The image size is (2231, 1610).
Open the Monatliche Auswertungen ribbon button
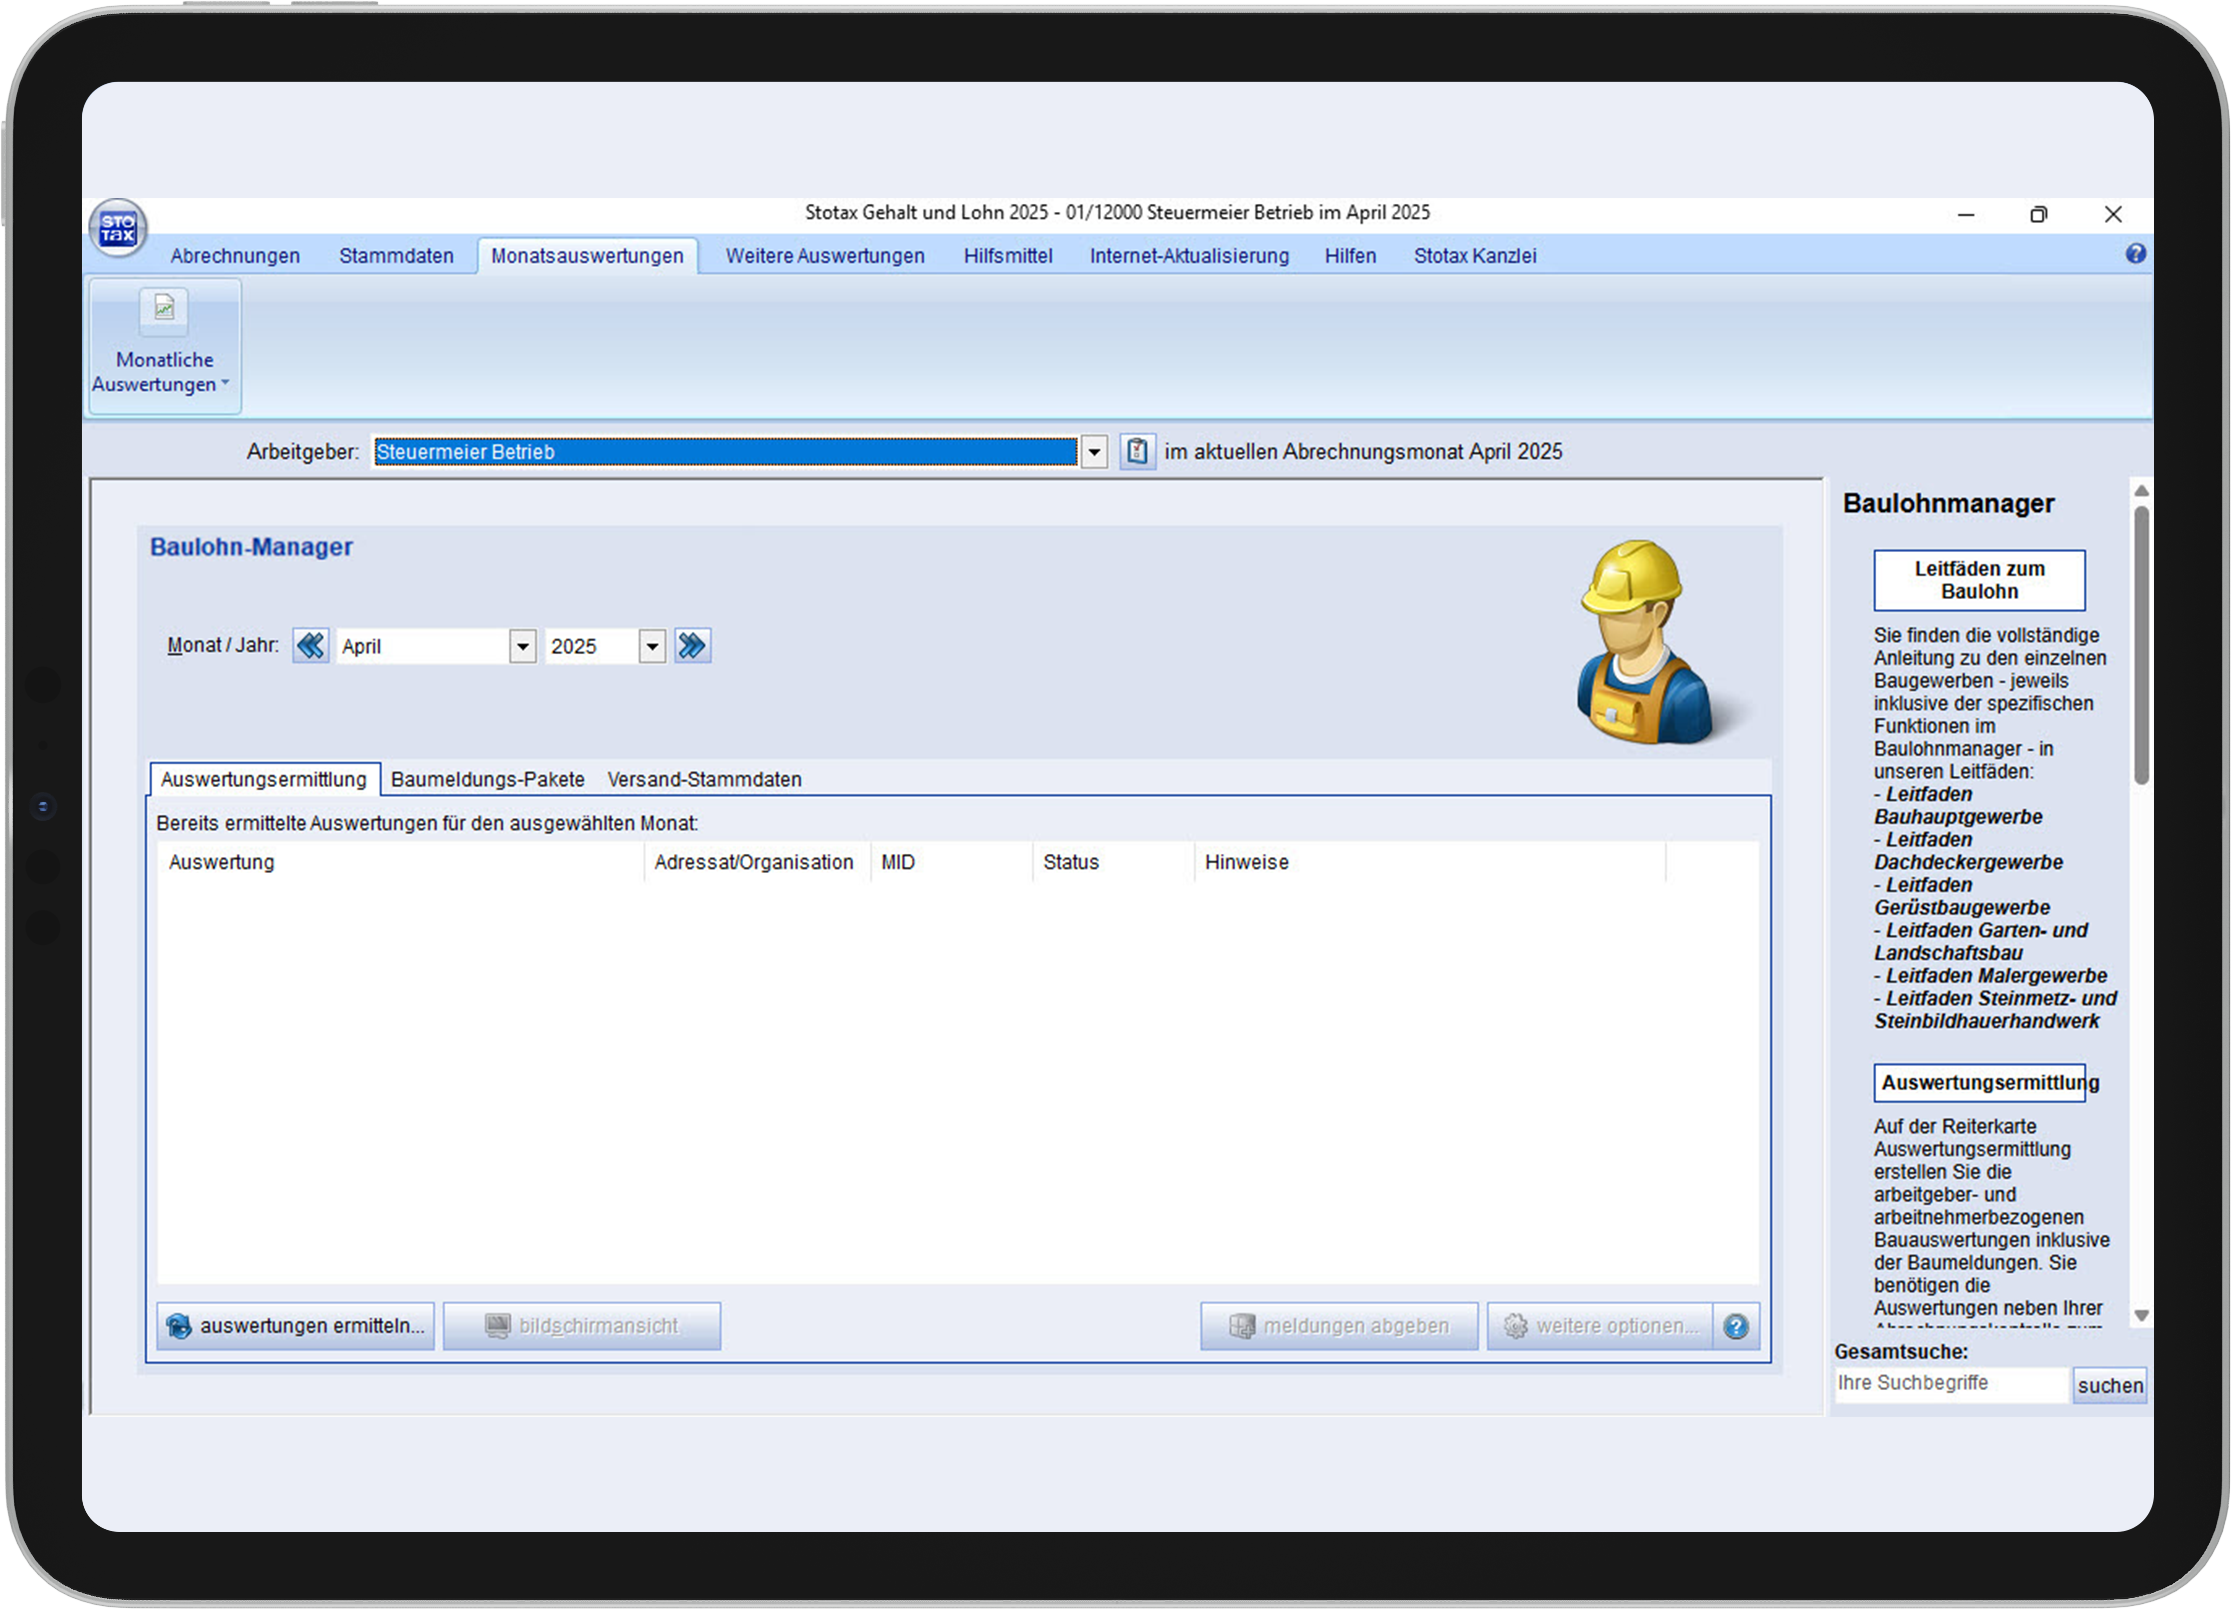coord(165,346)
